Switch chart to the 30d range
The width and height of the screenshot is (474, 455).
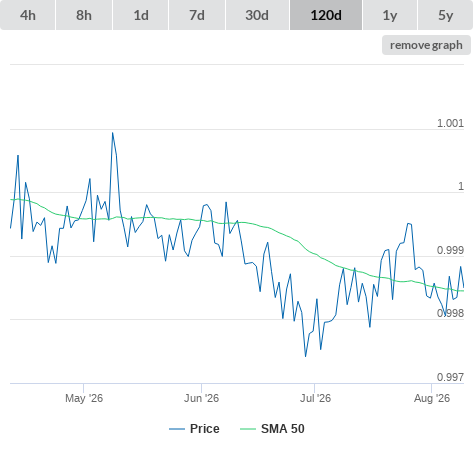click(257, 15)
